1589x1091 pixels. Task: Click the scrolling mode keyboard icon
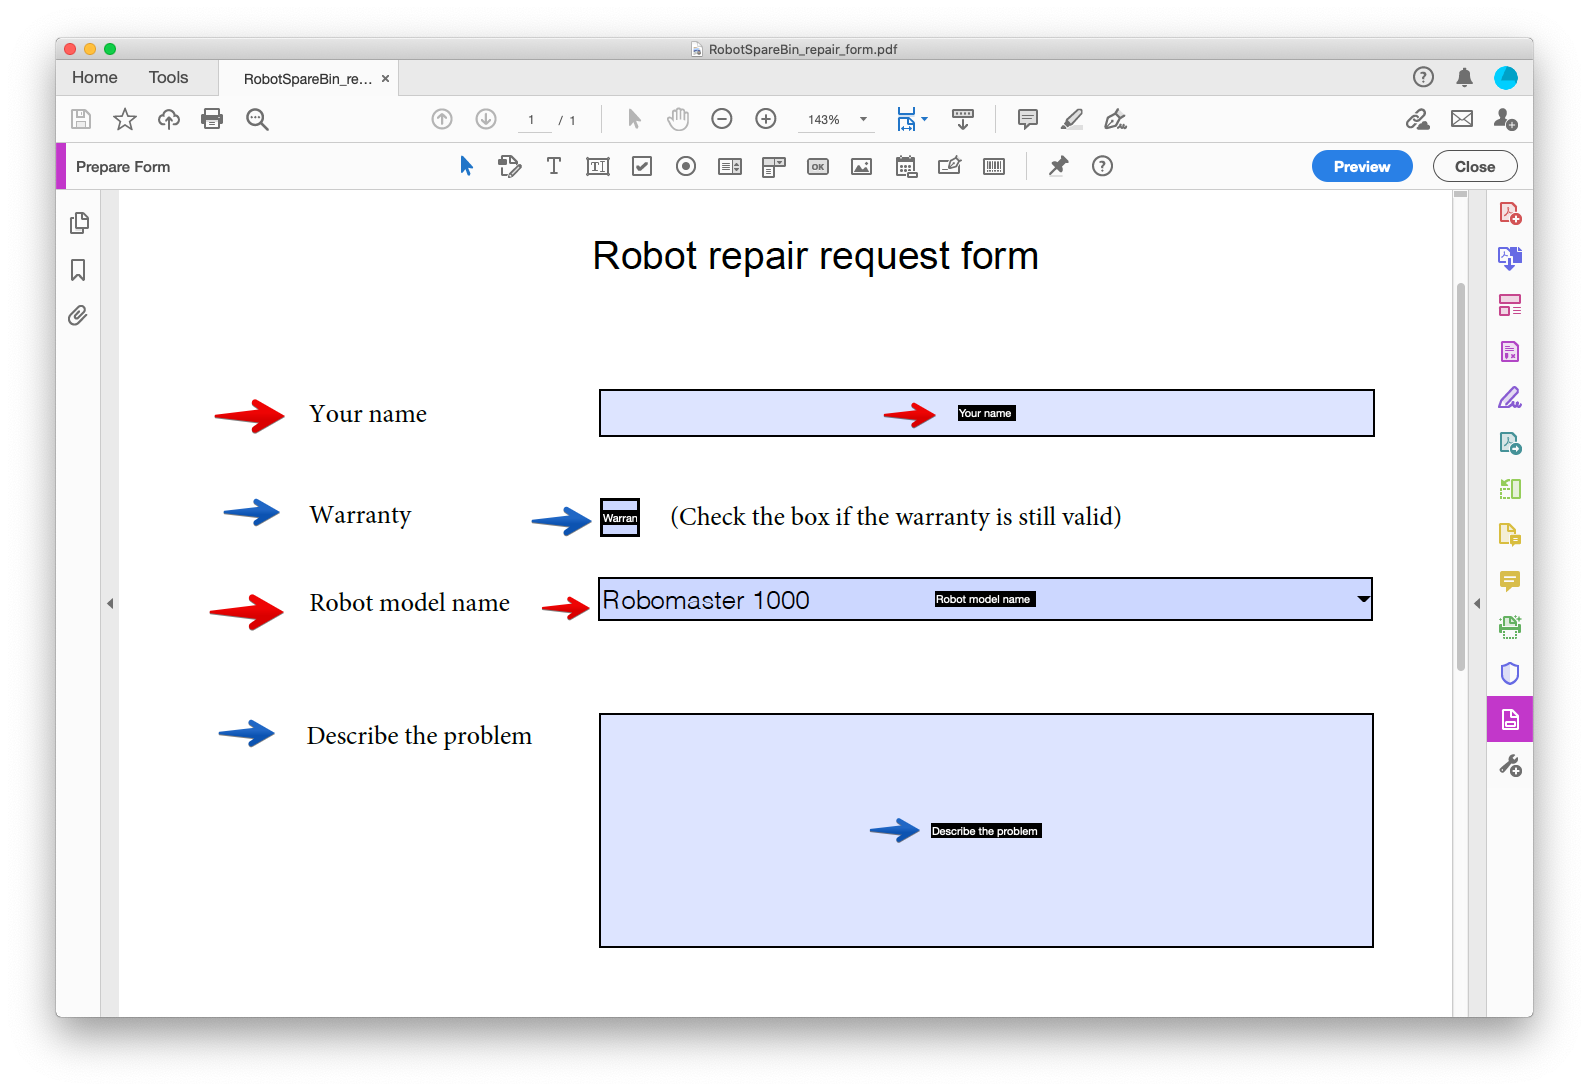[x=963, y=119]
